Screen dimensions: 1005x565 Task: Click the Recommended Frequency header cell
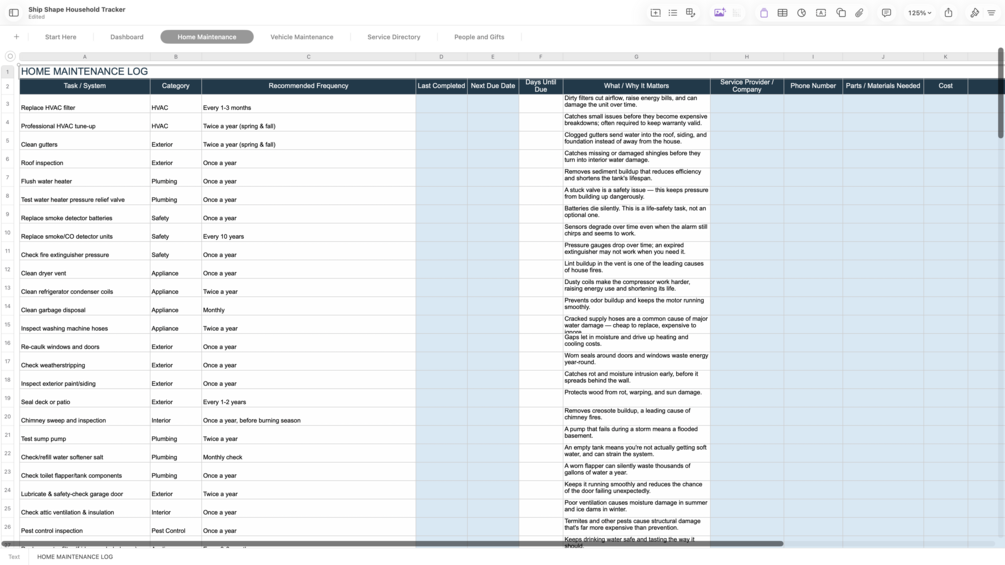point(308,86)
